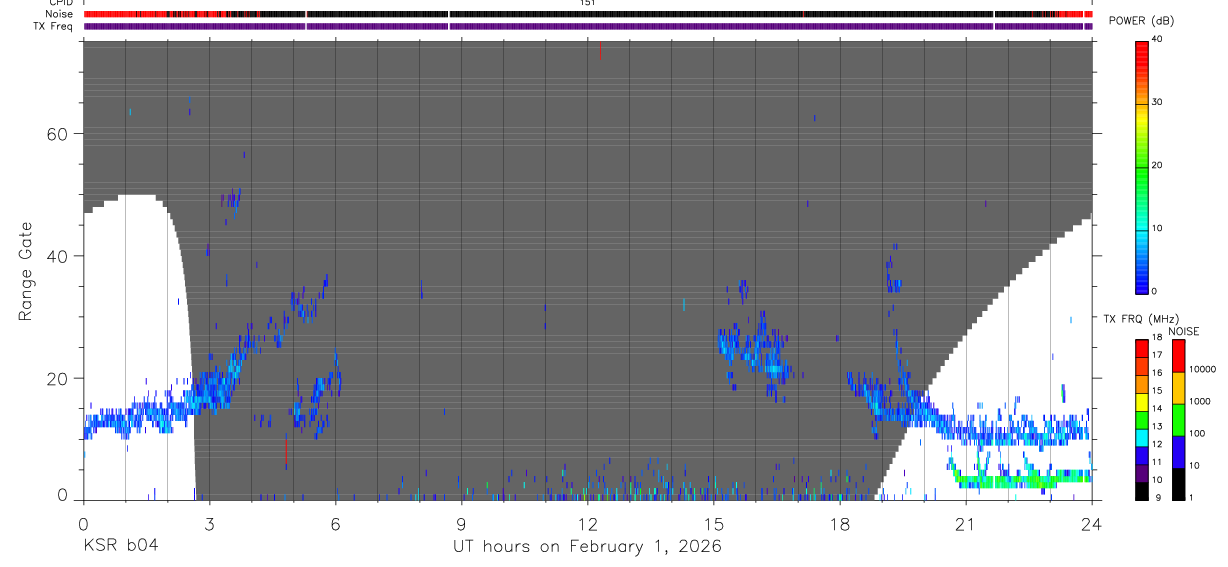Viewport: 1228px width, 567px height.
Task: Click the Range Gate y-axis title
Action: tap(26, 272)
